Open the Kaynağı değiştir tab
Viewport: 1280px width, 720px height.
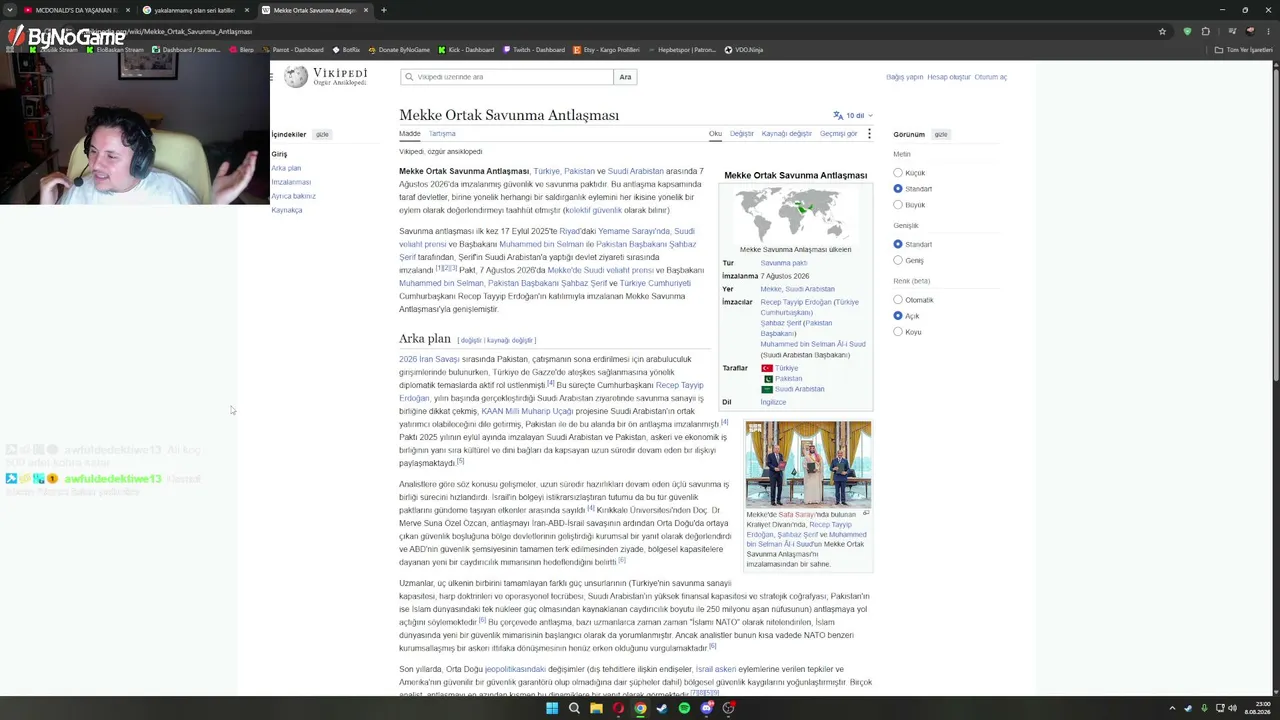click(787, 133)
